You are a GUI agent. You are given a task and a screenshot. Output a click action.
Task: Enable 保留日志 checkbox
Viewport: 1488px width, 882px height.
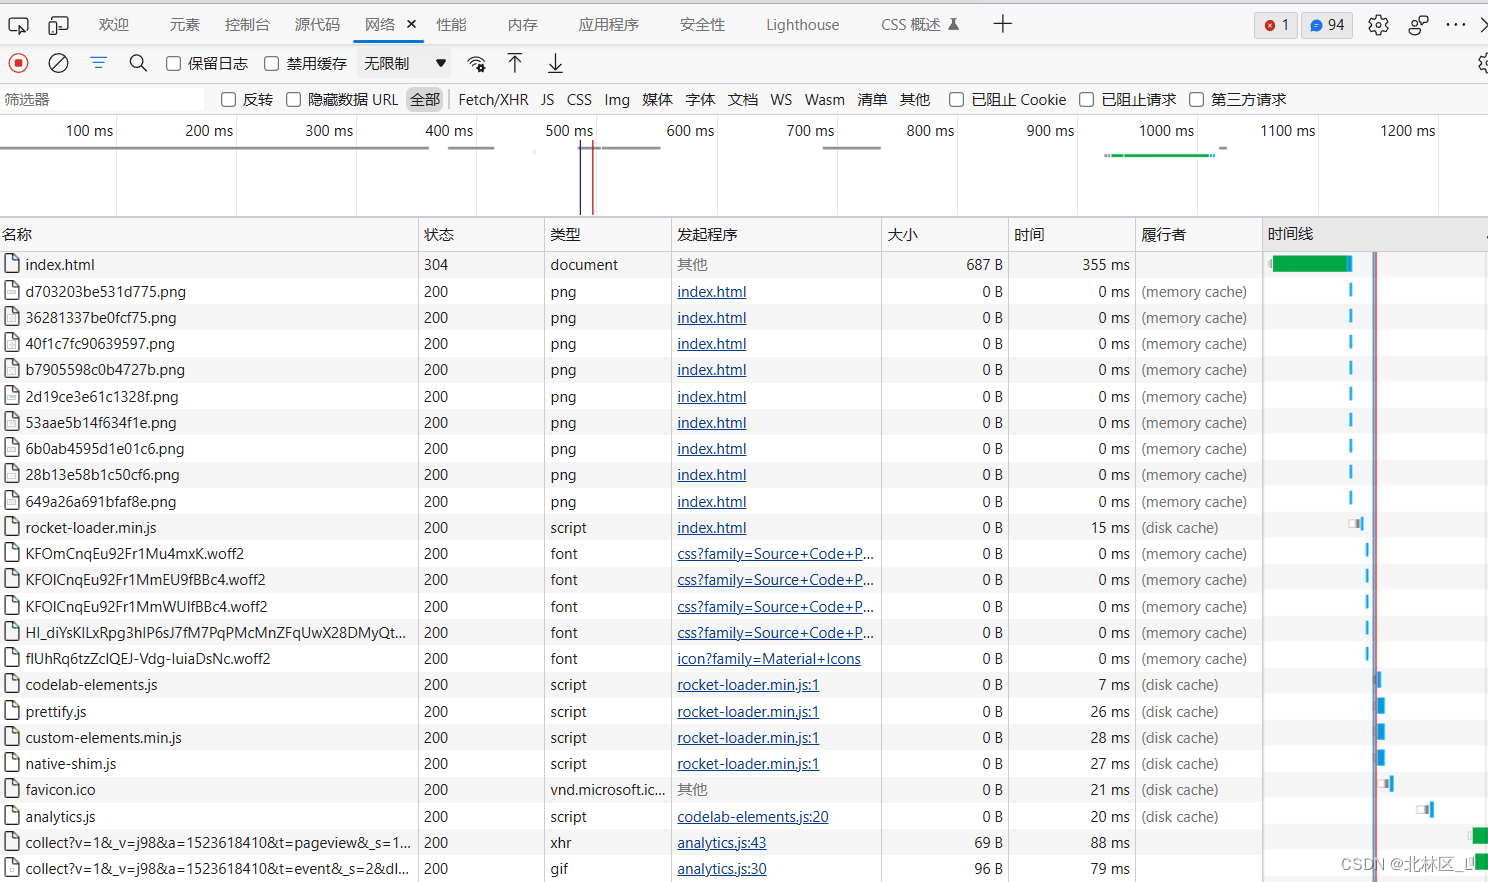pyautogui.click(x=173, y=63)
